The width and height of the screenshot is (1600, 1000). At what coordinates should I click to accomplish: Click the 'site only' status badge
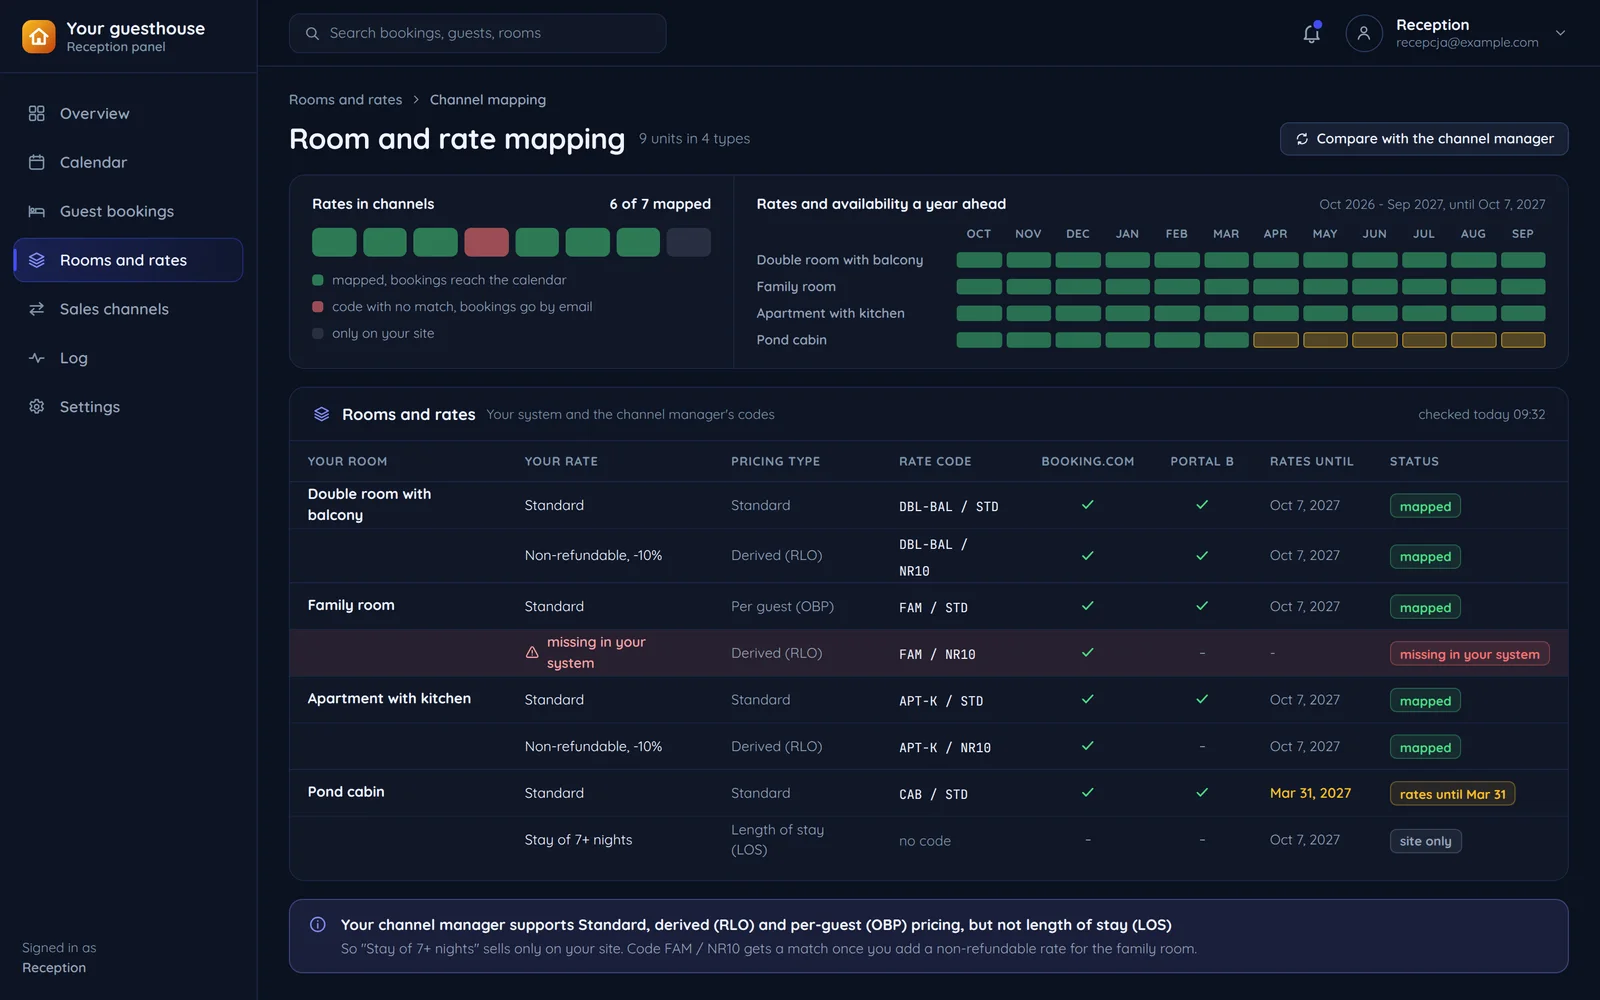(x=1425, y=841)
